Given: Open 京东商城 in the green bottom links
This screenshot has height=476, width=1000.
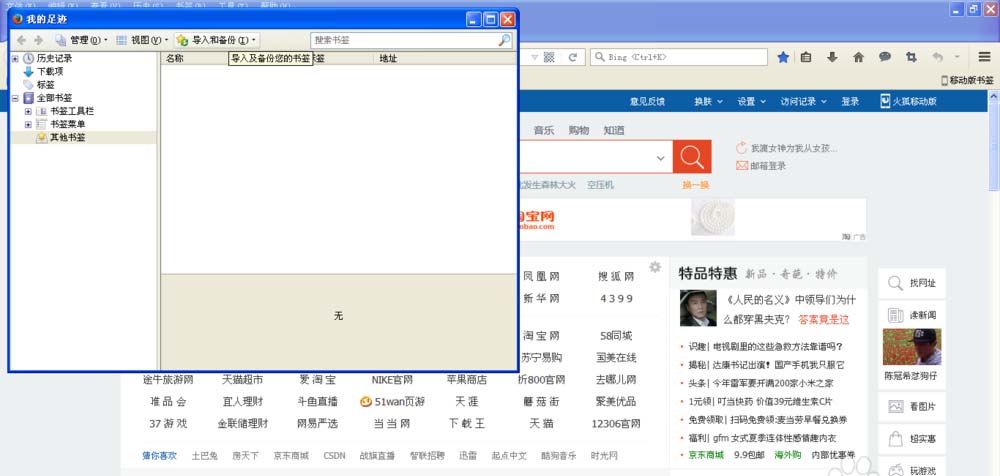Looking at the screenshot, I should (706, 455).
